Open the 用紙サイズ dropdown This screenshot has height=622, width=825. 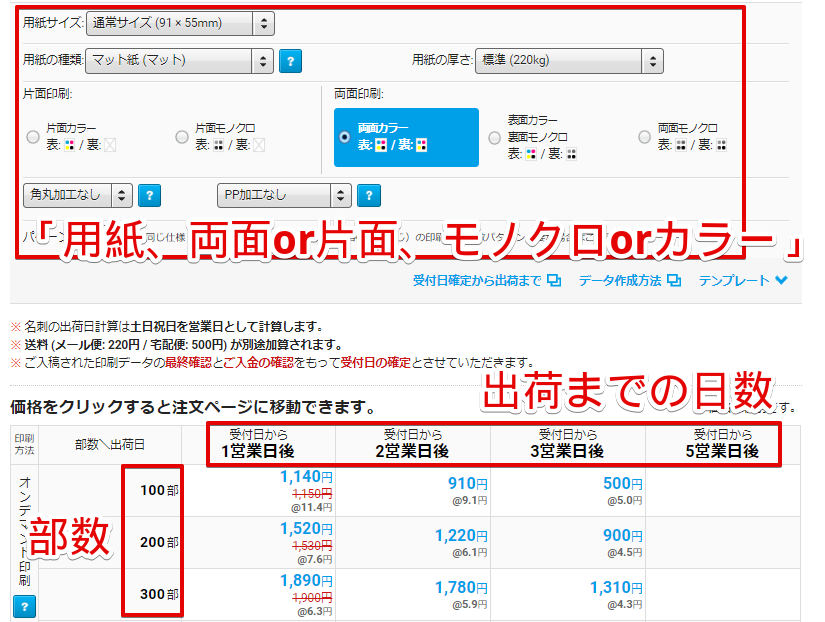180,22
